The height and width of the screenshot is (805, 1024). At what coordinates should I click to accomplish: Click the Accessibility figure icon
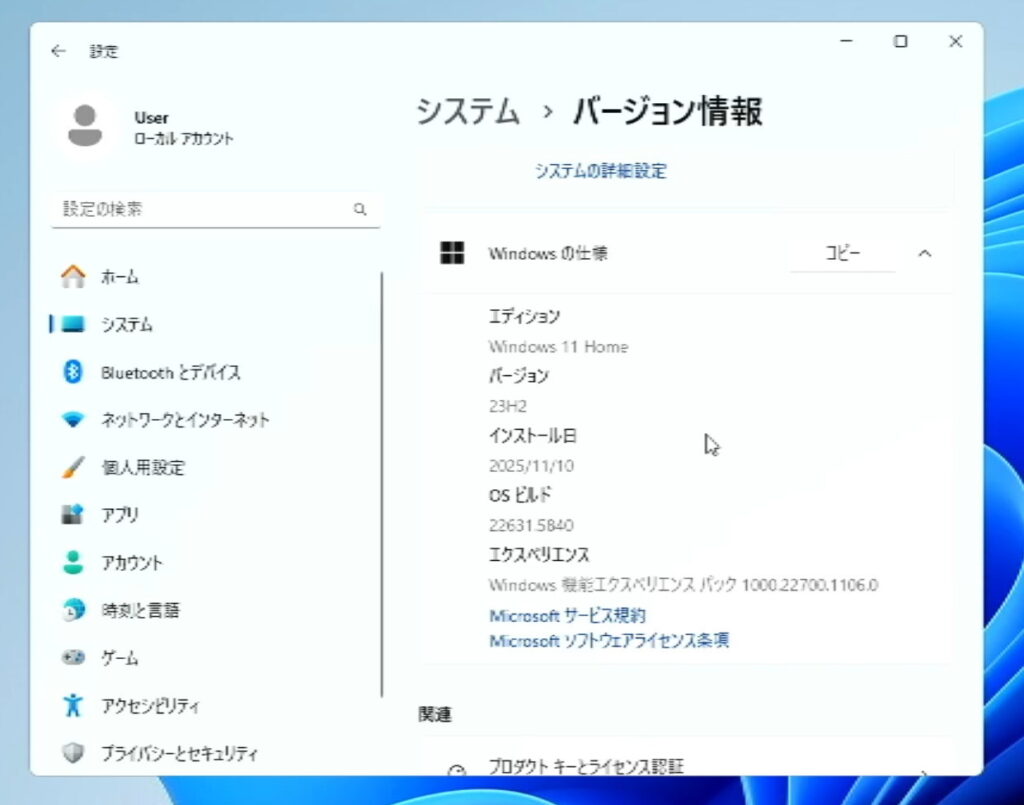pyautogui.click(x=73, y=705)
